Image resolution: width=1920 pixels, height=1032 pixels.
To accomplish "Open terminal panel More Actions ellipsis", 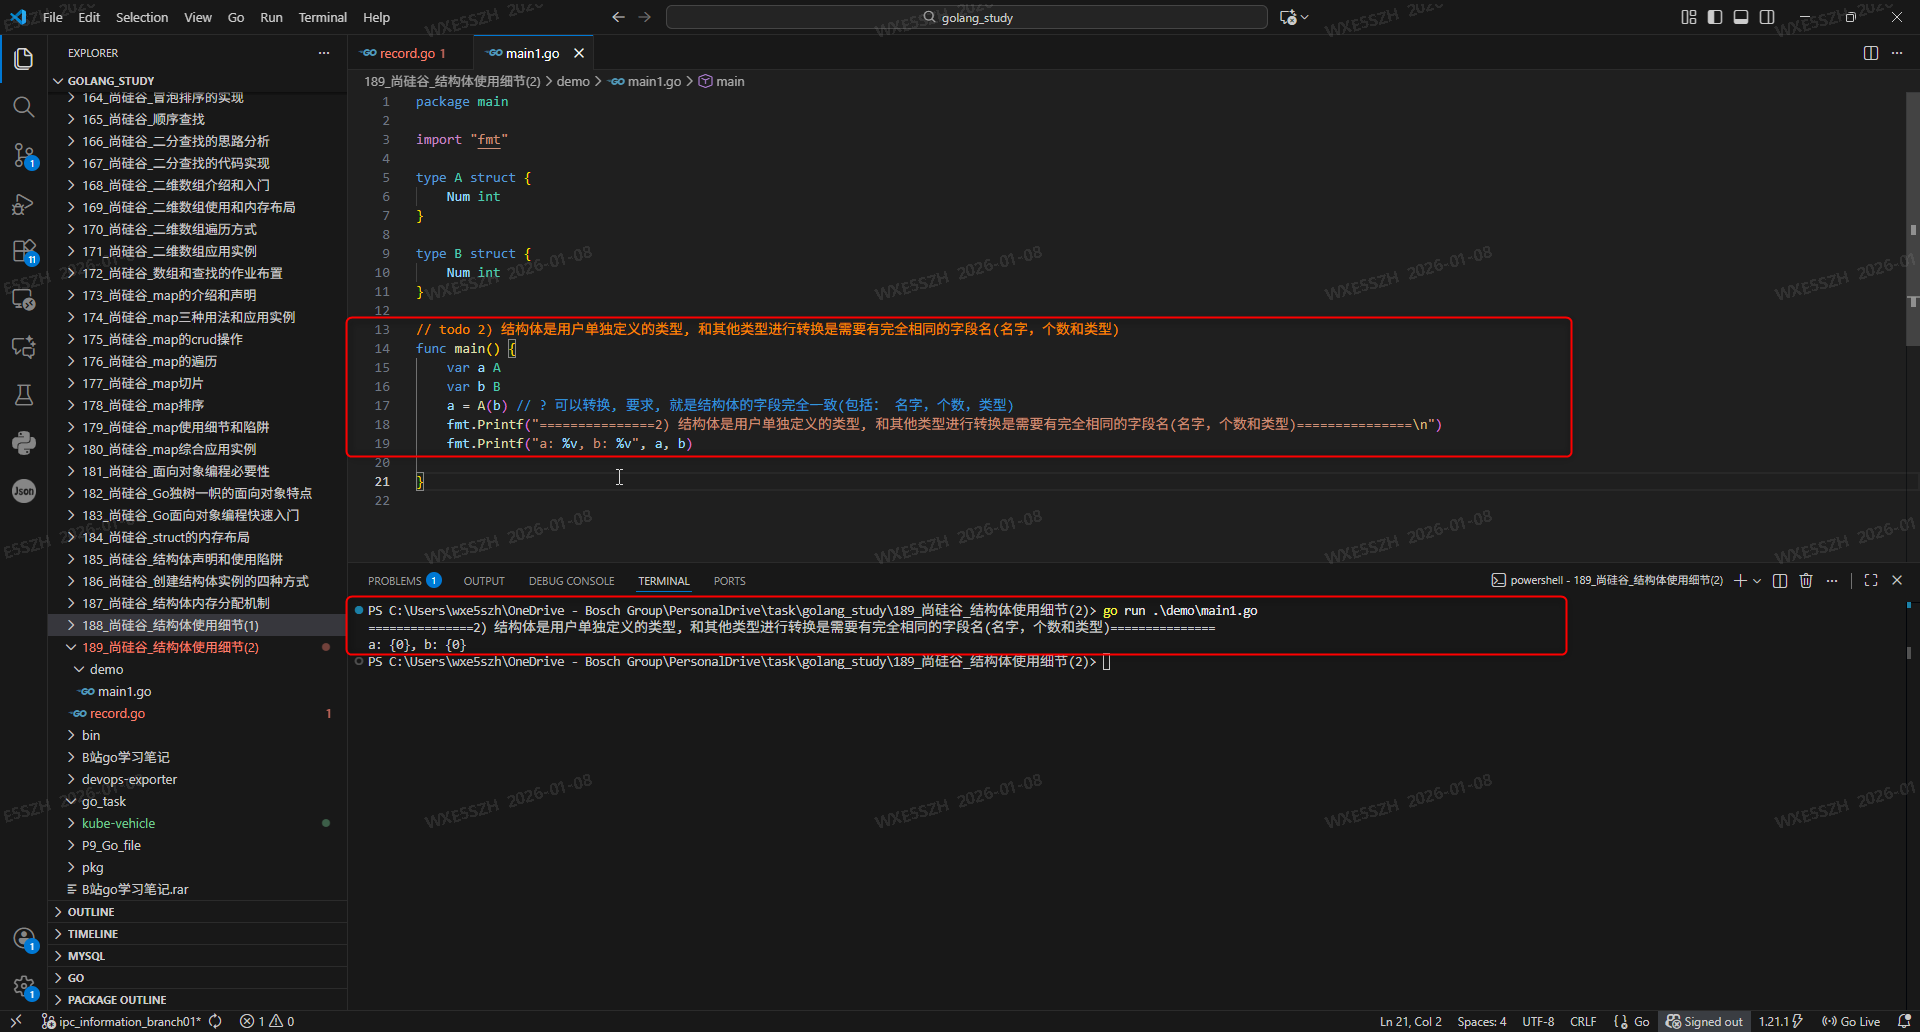I will click(x=1832, y=580).
